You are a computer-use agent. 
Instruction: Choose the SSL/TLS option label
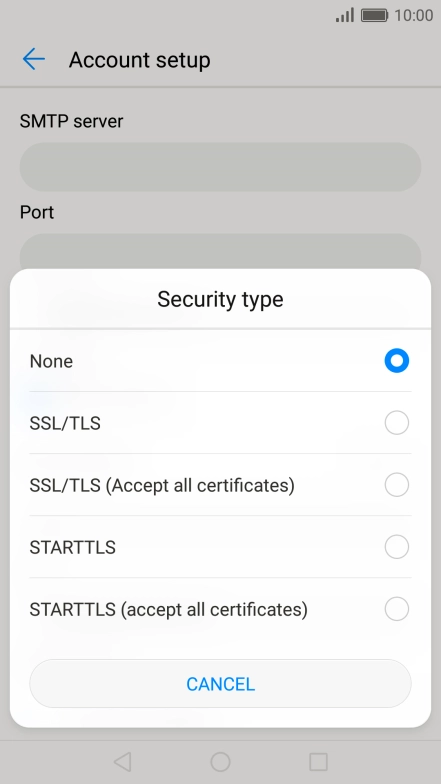pyautogui.click(x=65, y=423)
